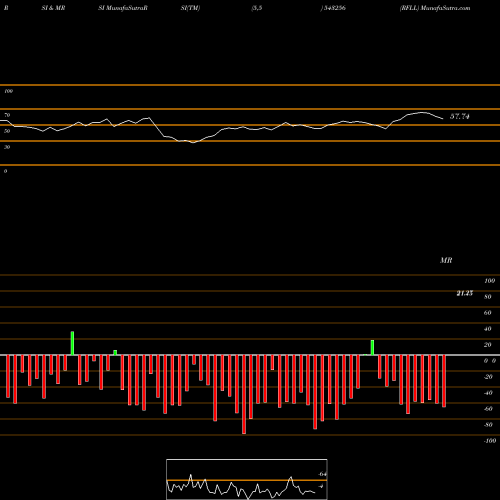This screenshot has width=500, height=500.
Task: Click the RSI axis label 30
Action: tap(7, 147)
